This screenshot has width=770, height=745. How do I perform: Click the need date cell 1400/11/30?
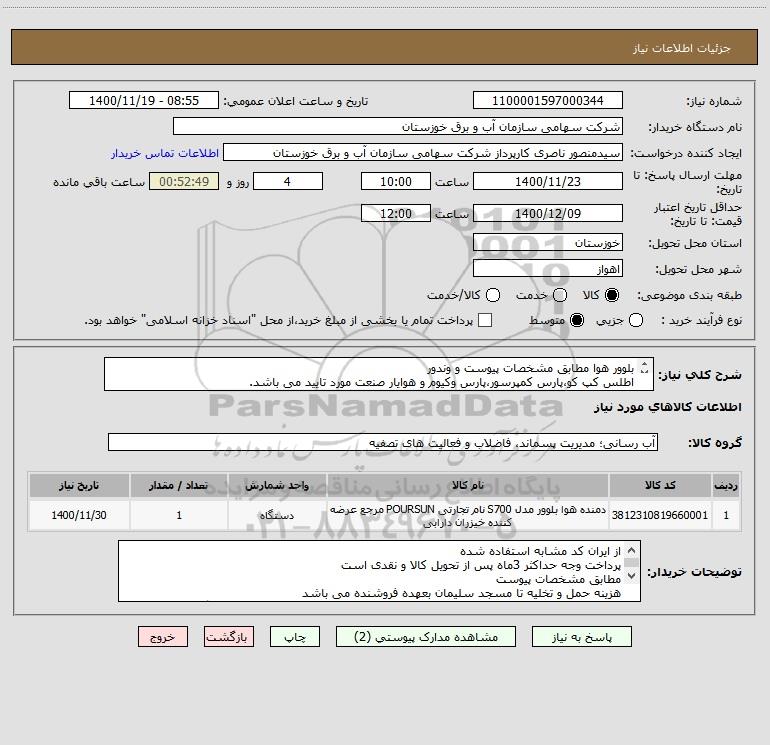79,515
